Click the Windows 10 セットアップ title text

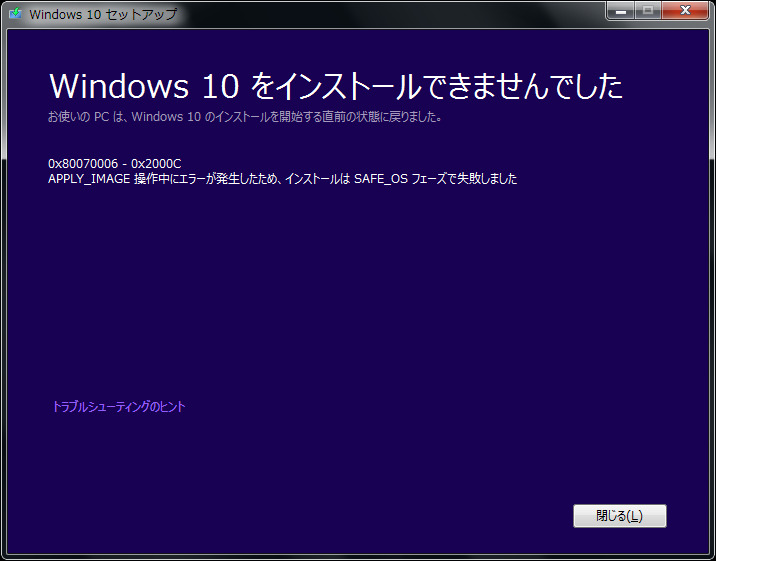[103, 14]
